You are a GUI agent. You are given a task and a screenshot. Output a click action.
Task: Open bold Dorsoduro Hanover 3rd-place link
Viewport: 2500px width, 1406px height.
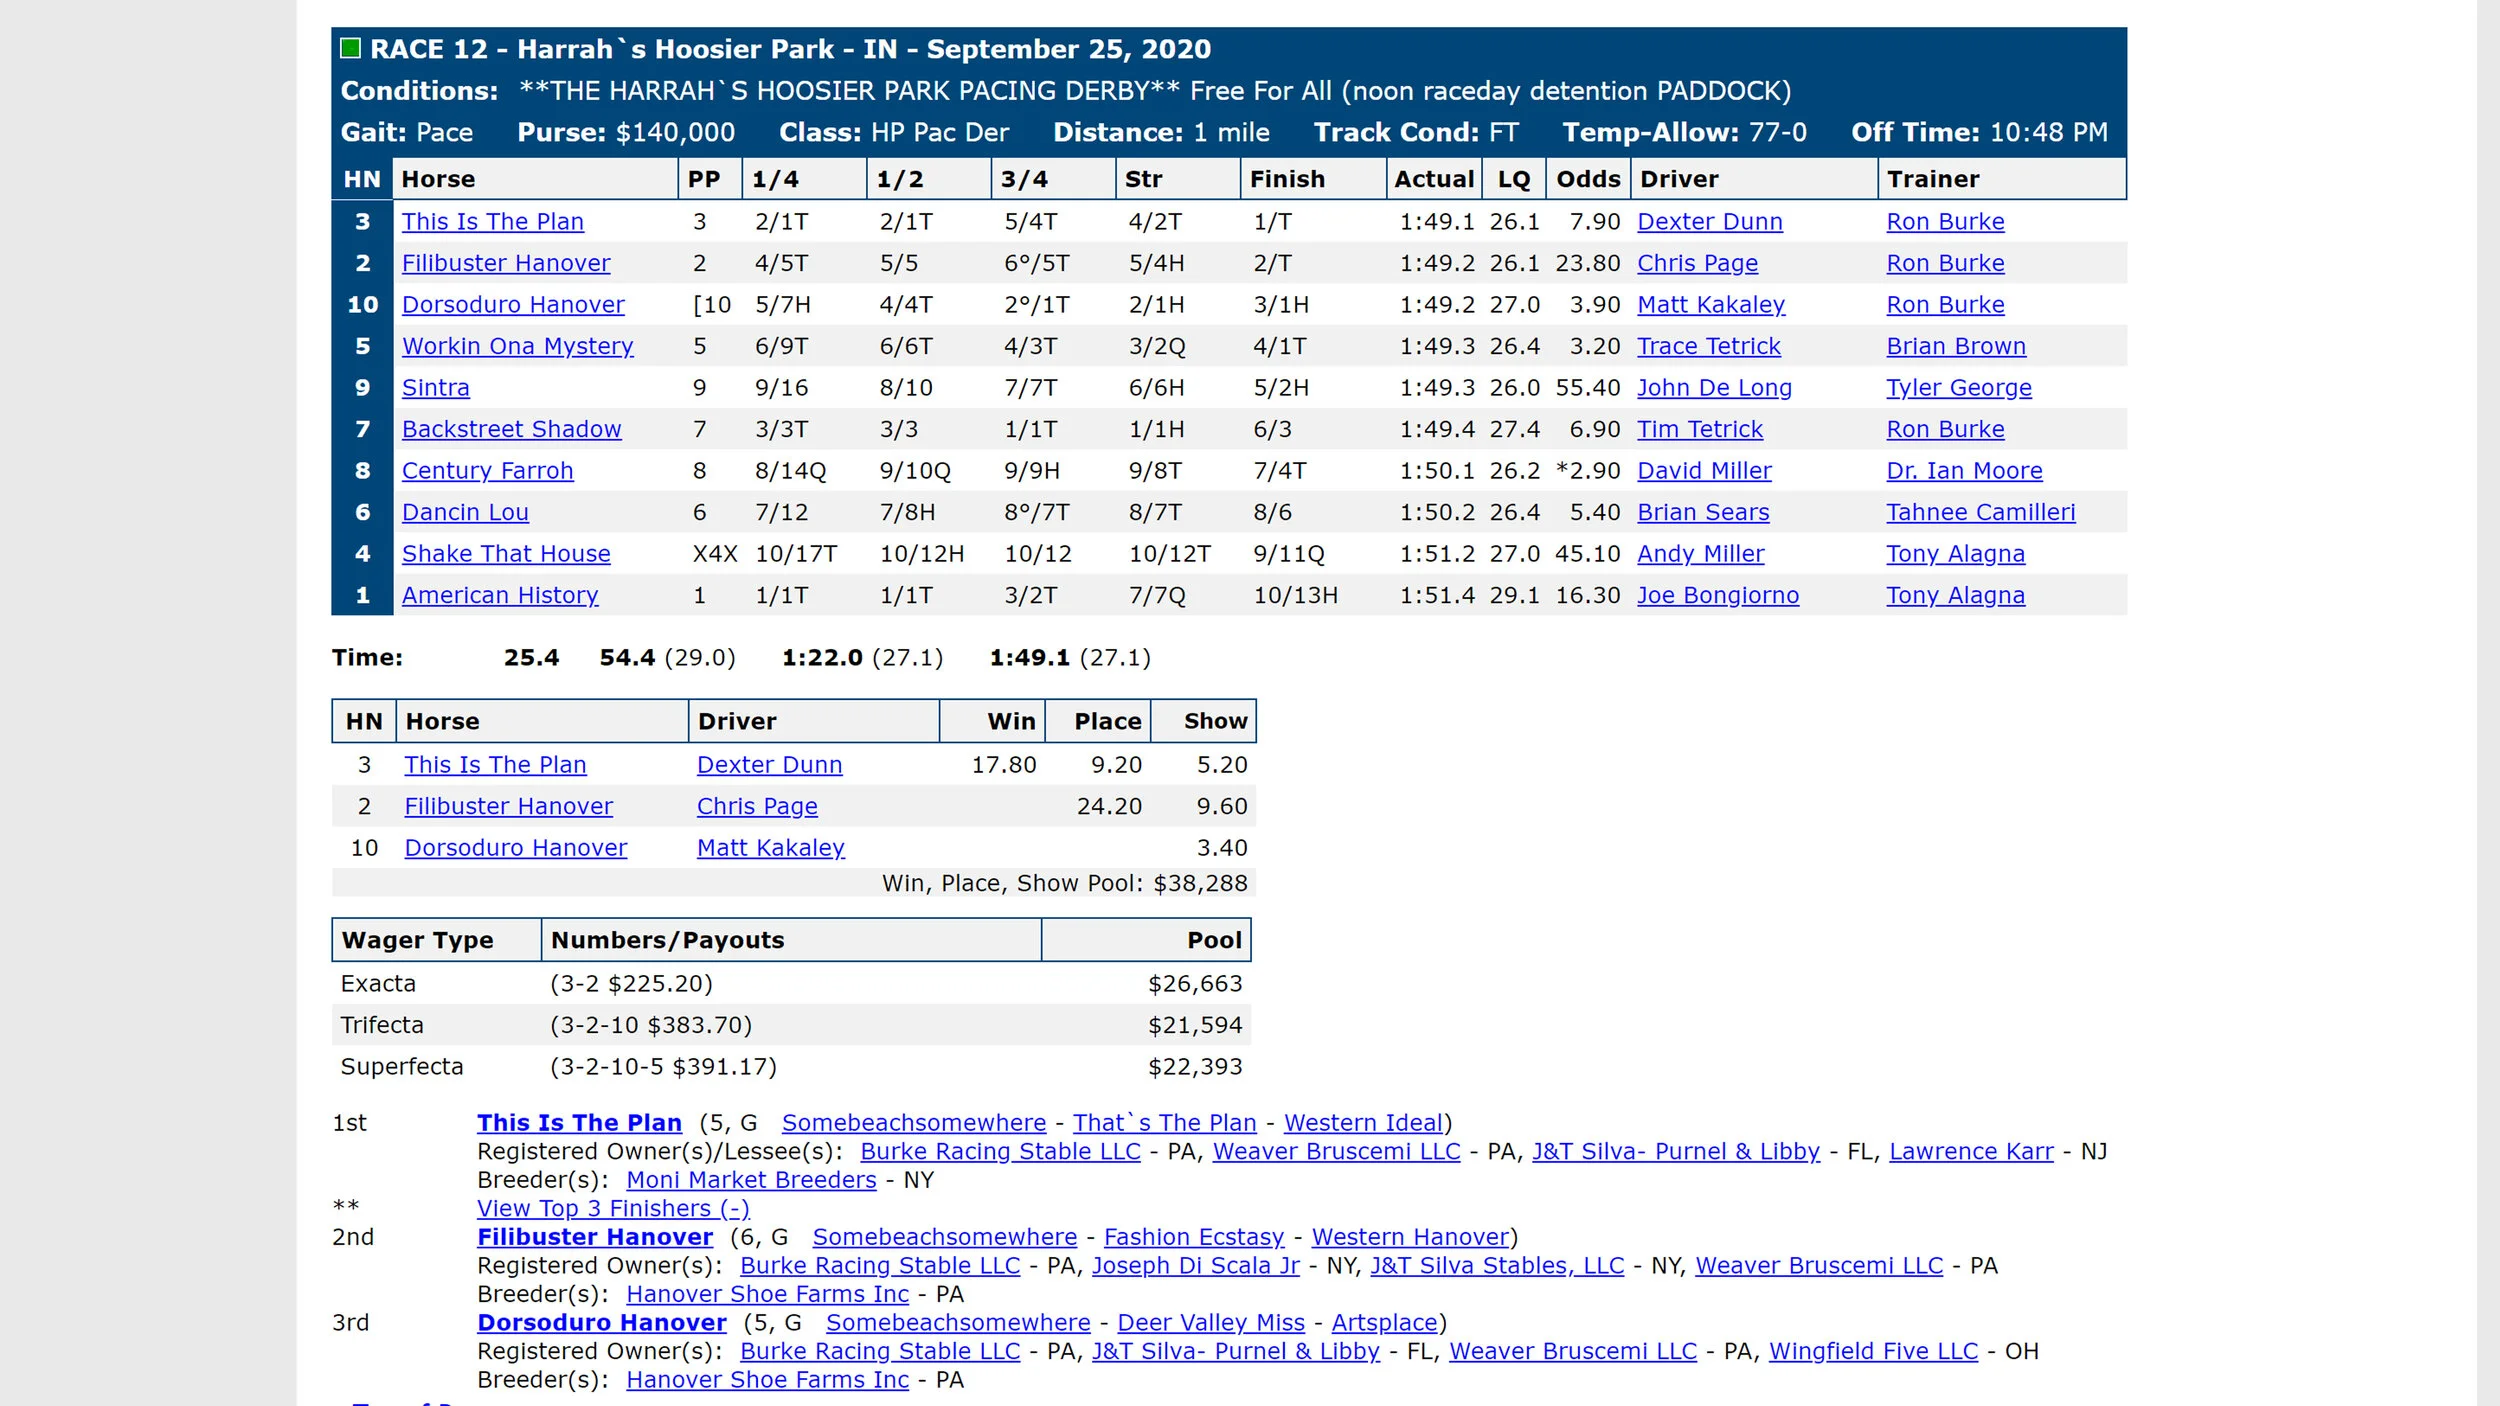pos(602,1322)
